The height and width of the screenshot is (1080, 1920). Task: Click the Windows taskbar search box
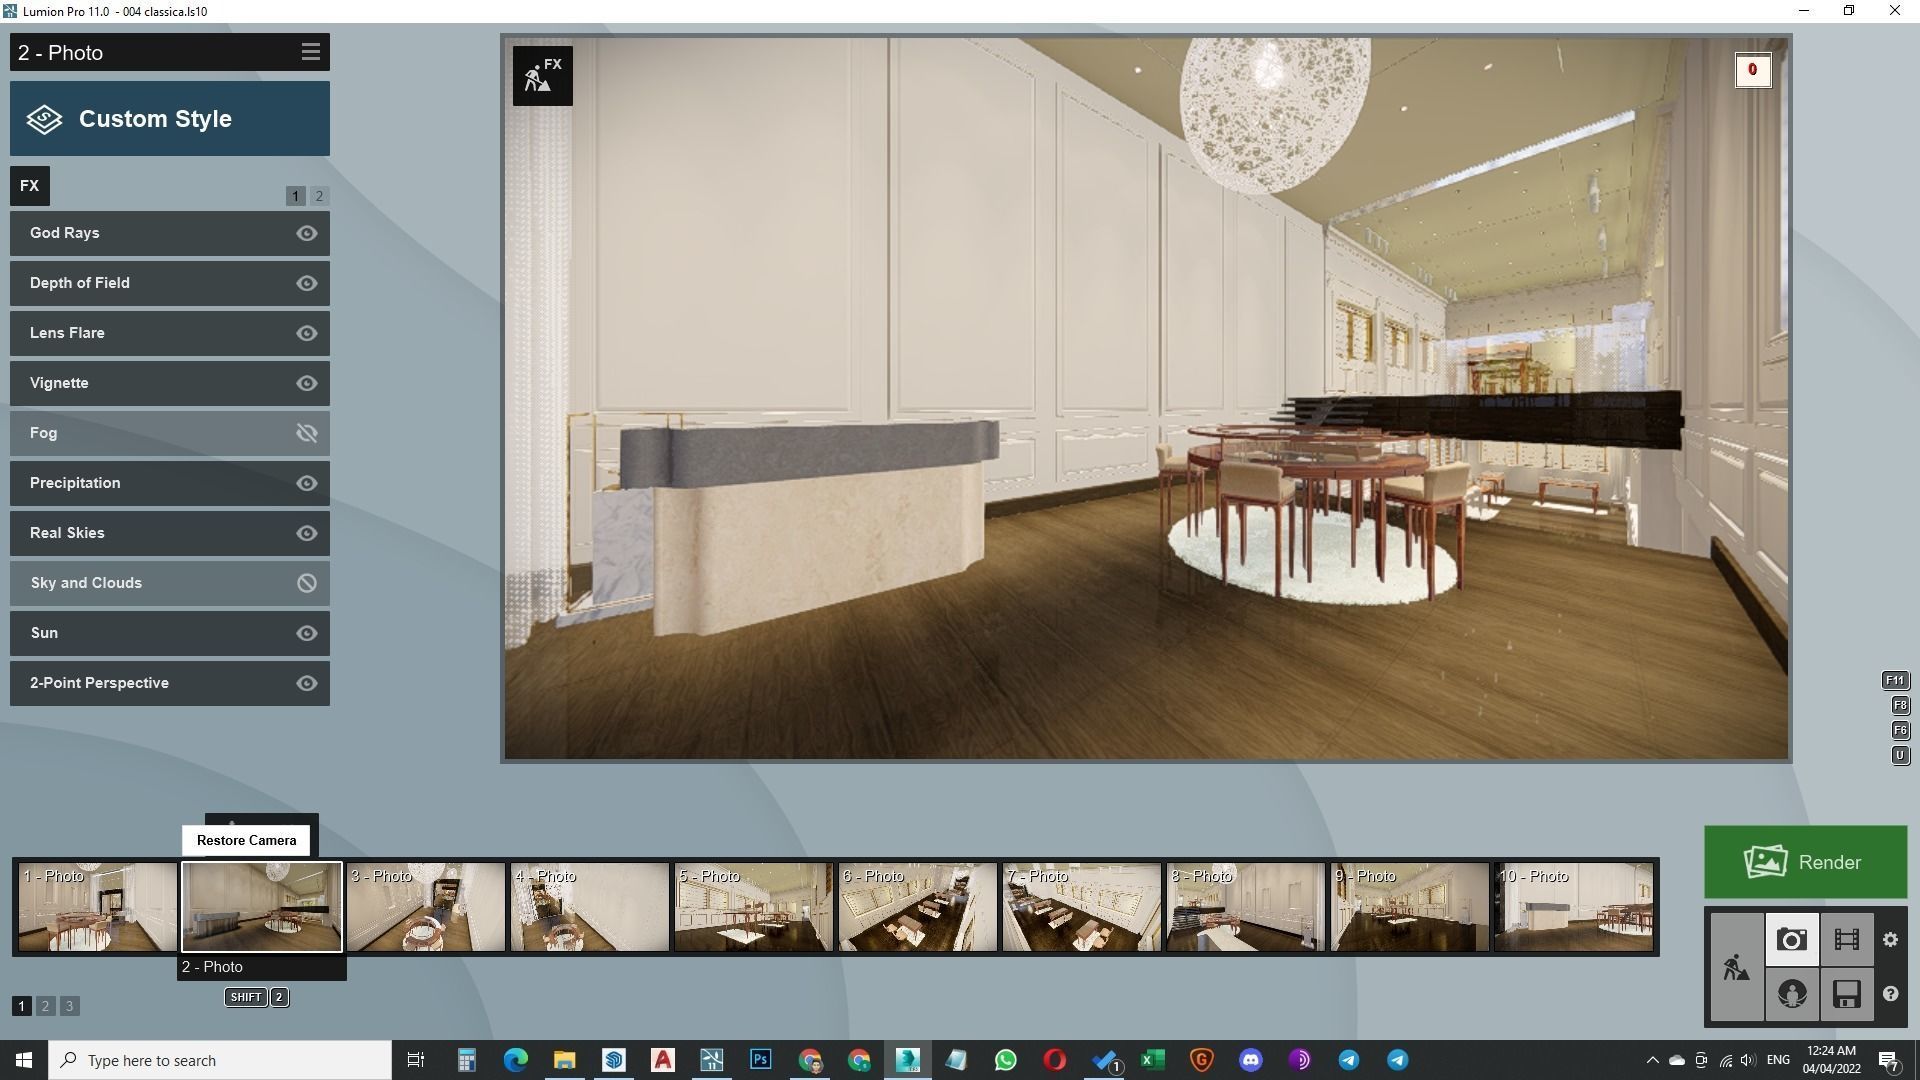[x=220, y=1060]
